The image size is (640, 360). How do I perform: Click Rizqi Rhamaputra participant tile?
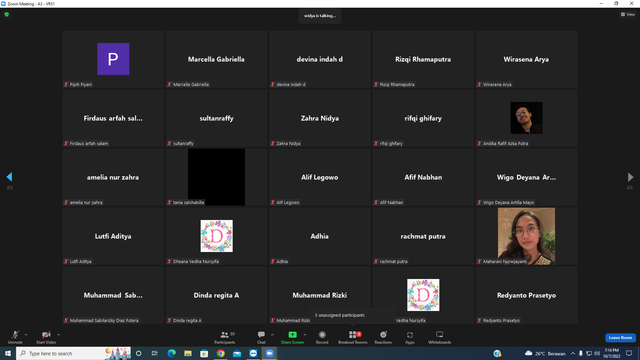423,59
